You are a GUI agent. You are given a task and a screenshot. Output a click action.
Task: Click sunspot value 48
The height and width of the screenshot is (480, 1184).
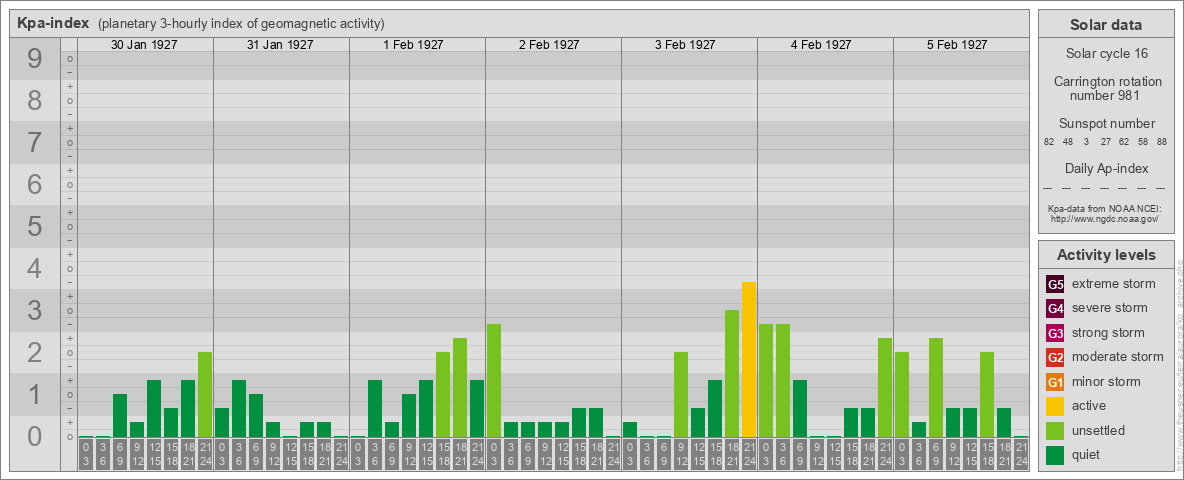click(1068, 142)
